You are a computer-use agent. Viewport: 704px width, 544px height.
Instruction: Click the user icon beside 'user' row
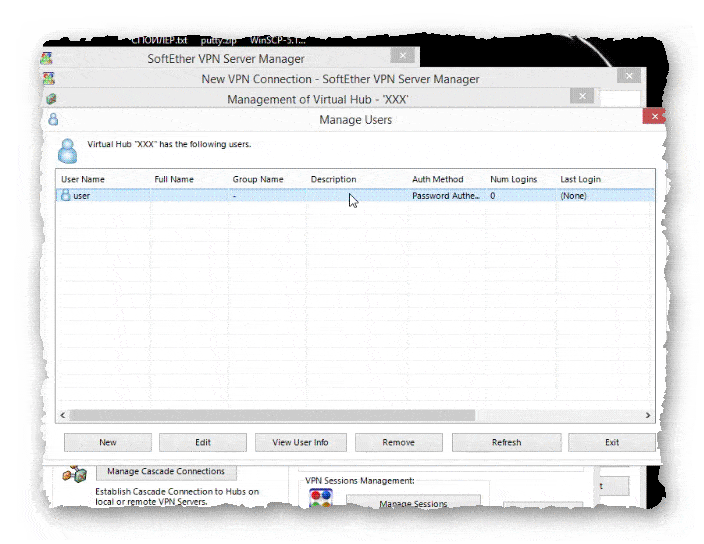click(66, 195)
